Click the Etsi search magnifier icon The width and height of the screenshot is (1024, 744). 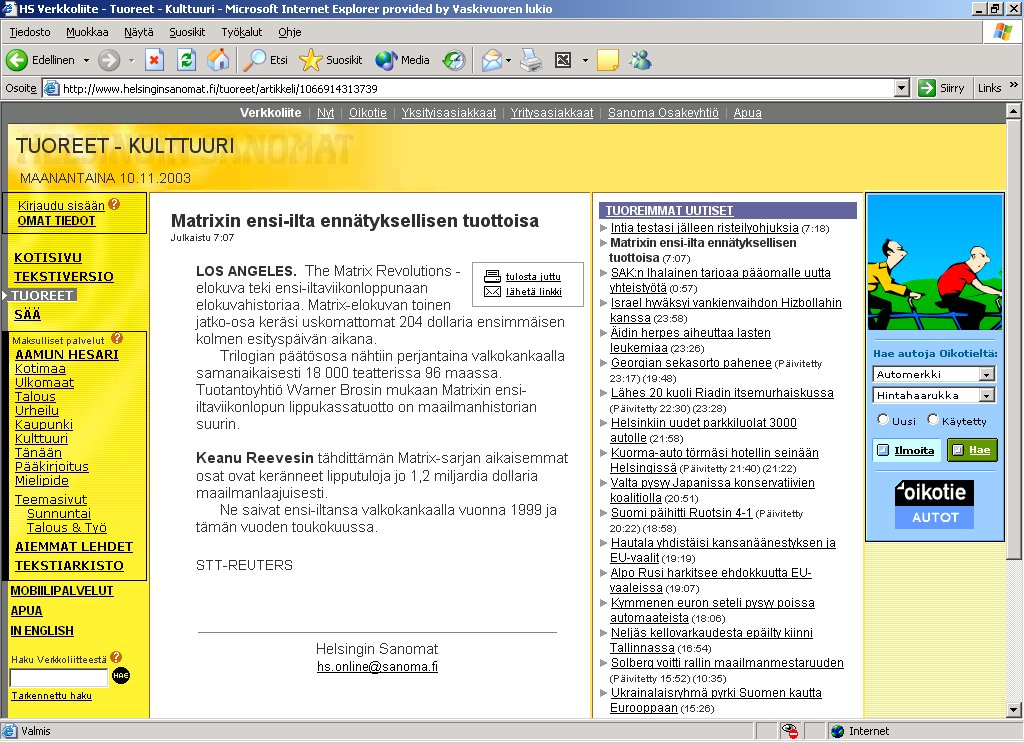click(x=254, y=60)
